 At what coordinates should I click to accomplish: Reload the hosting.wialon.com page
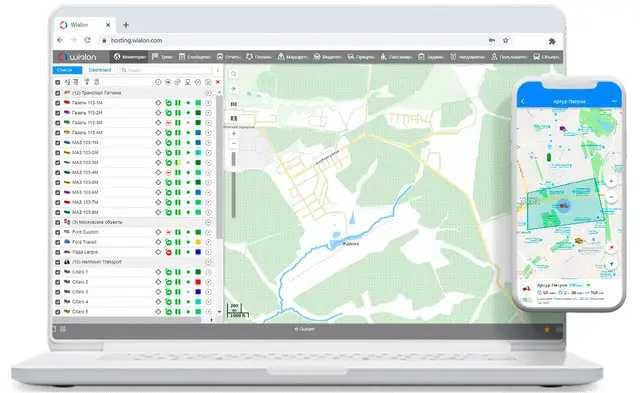87,40
